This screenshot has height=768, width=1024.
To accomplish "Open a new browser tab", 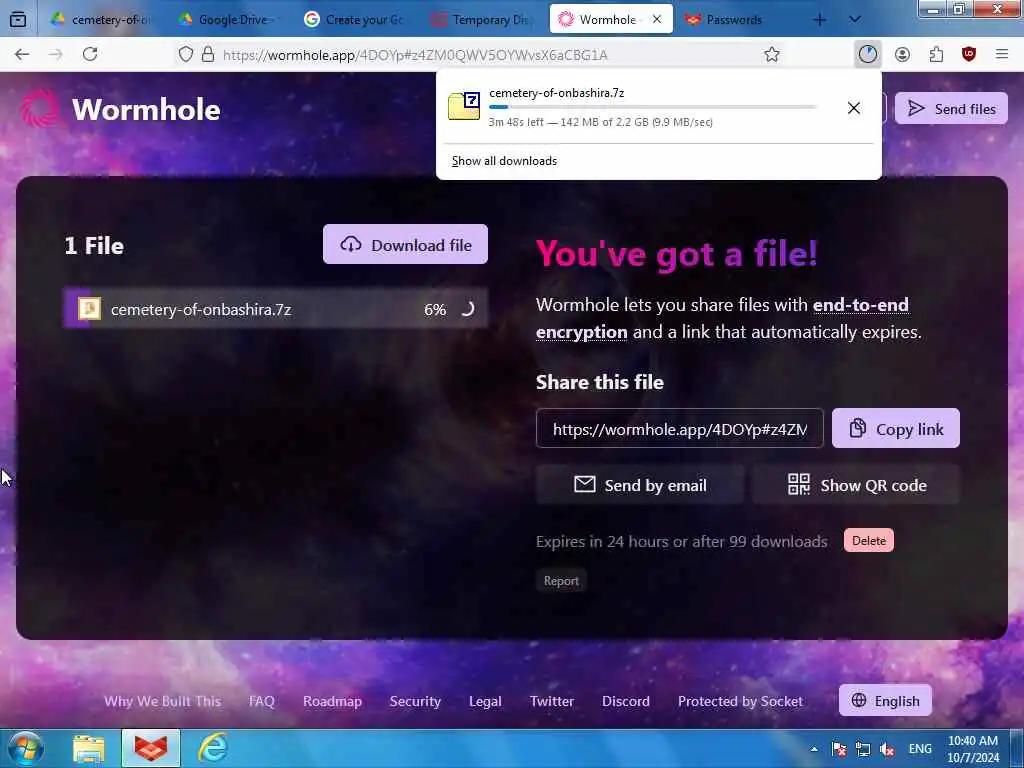I will 820,20.
